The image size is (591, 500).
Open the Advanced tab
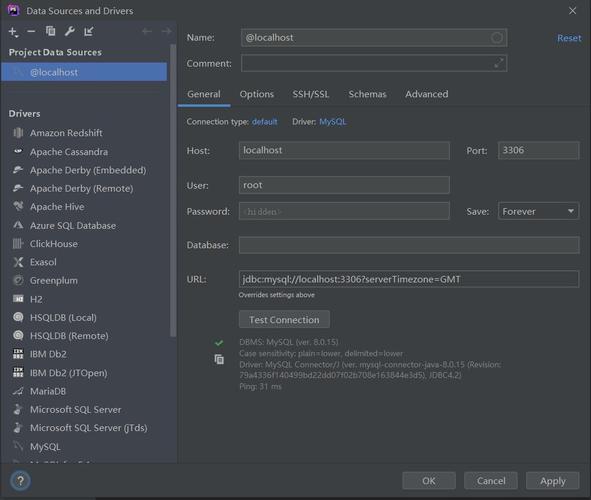(427, 94)
